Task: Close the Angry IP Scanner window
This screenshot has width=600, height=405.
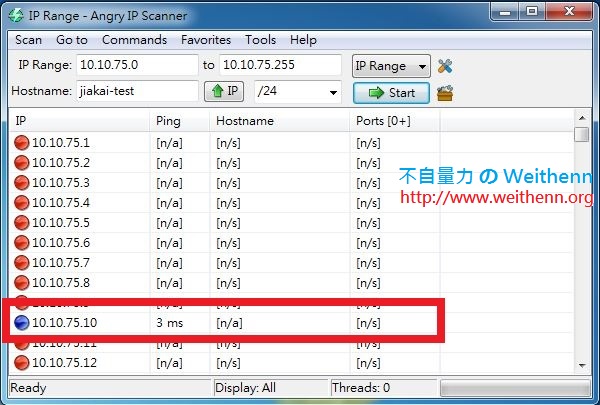Action: point(569,12)
